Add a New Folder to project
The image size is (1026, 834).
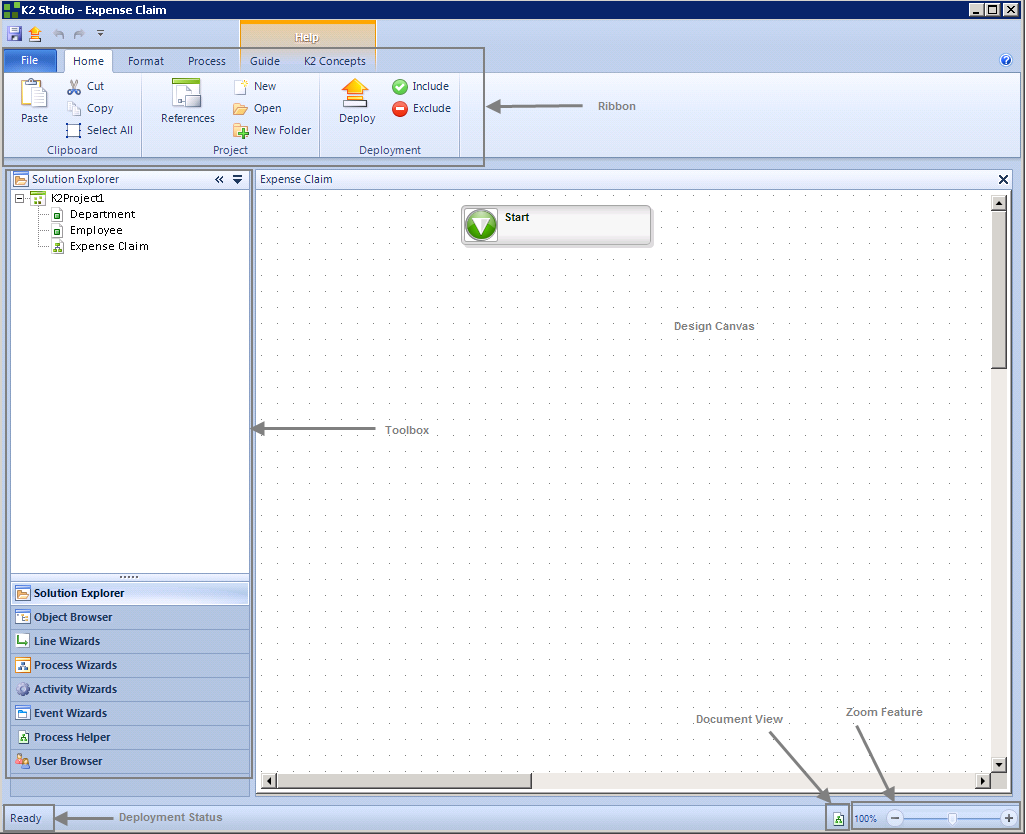pyautogui.click(x=272, y=130)
